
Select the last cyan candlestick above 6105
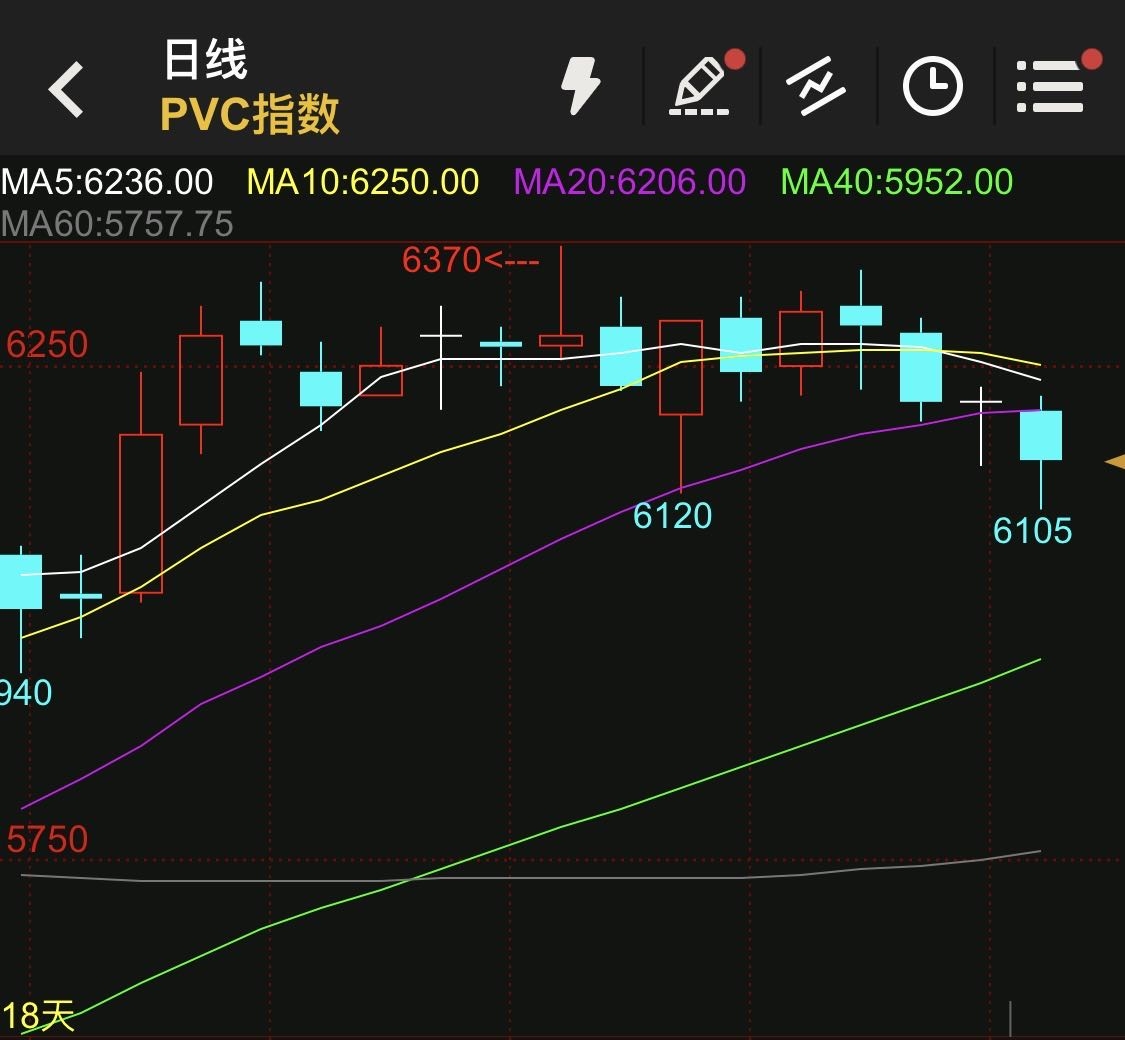coord(1041,435)
